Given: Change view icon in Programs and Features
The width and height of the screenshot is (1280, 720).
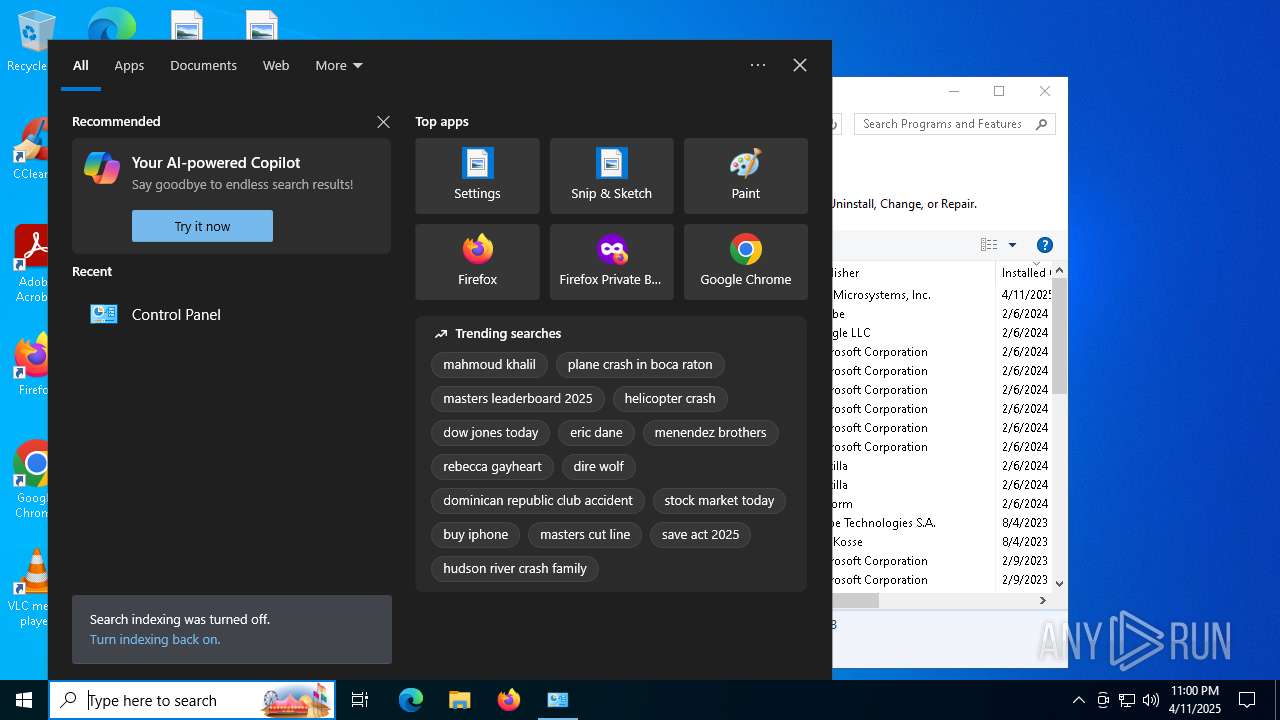Looking at the screenshot, I should (x=989, y=245).
